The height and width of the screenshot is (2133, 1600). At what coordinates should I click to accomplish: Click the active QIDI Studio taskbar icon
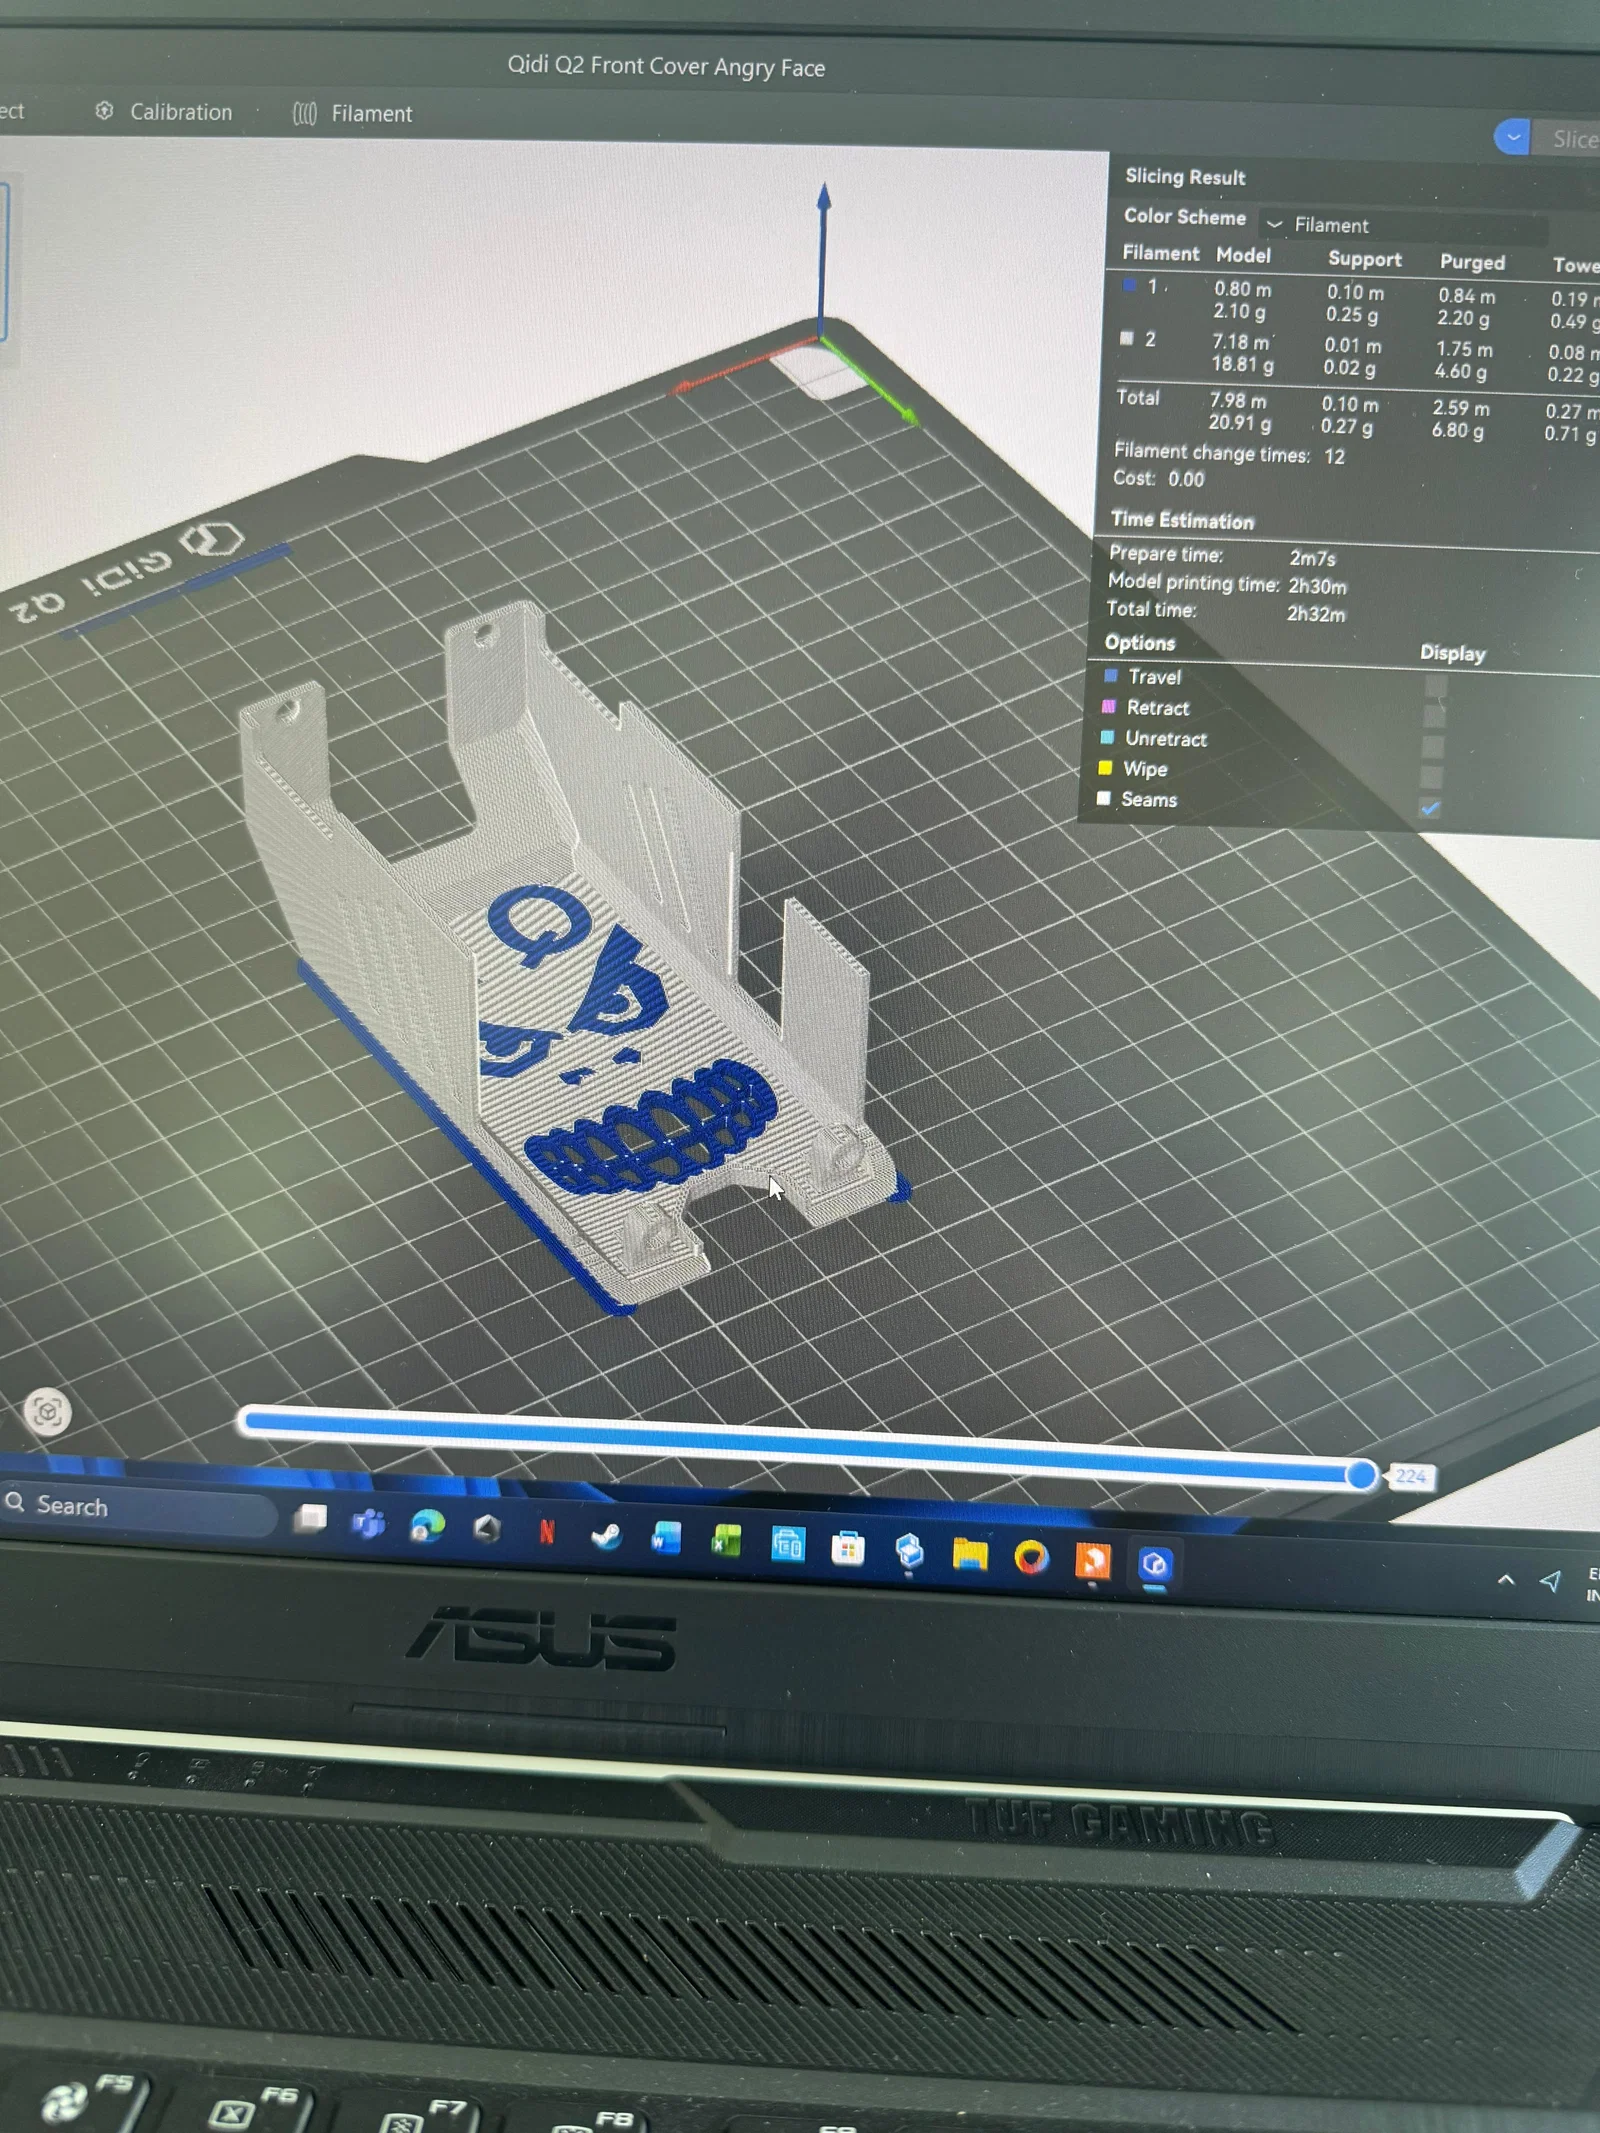[1154, 1563]
